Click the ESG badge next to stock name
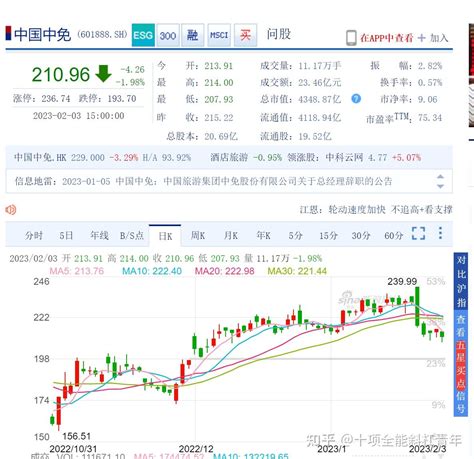 click(x=143, y=35)
